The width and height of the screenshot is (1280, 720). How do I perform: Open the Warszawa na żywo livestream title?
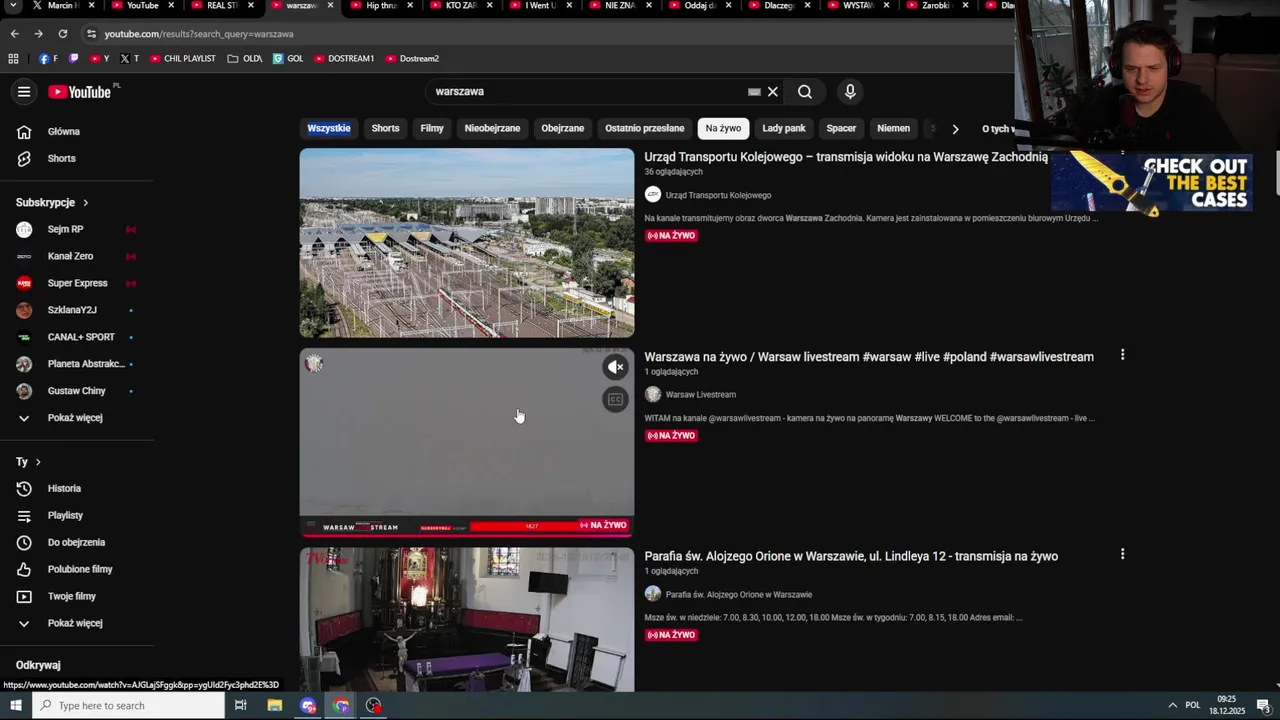click(869, 357)
